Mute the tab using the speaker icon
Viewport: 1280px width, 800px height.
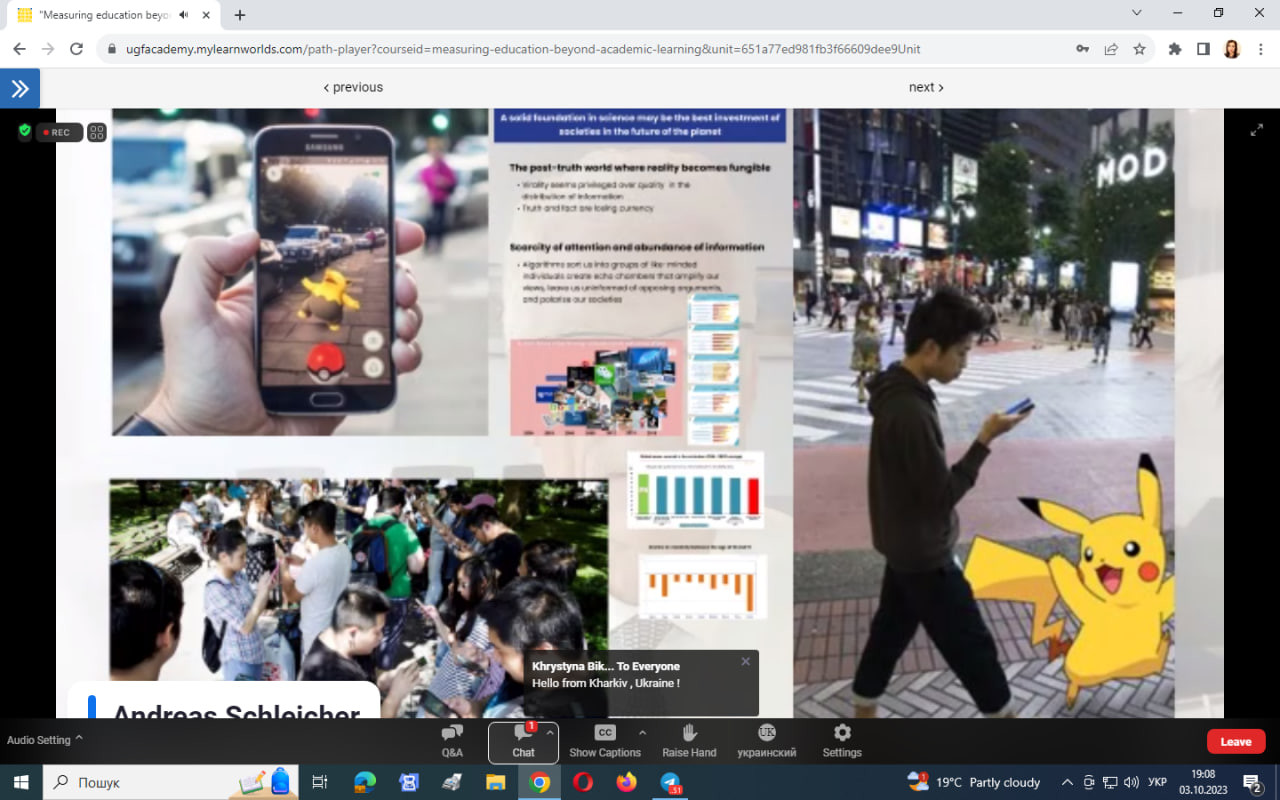coord(184,15)
